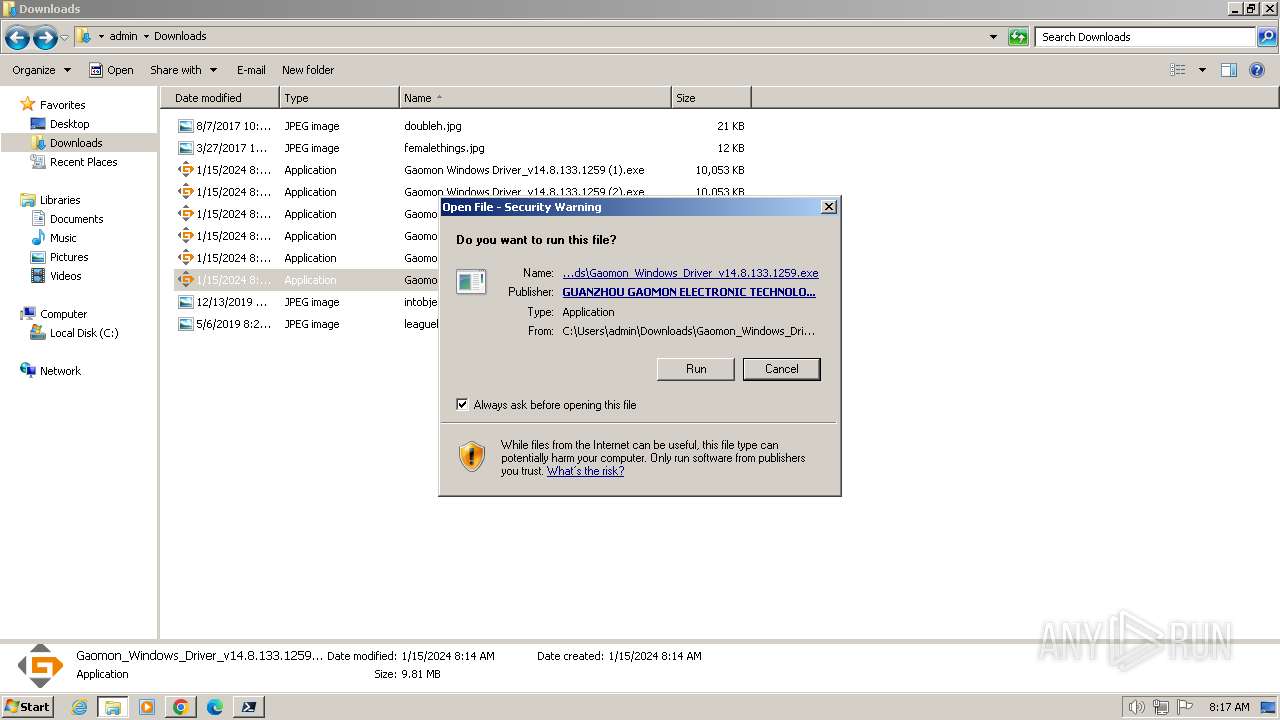Open the Start menu
The image size is (1280, 720).
coord(28,706)
